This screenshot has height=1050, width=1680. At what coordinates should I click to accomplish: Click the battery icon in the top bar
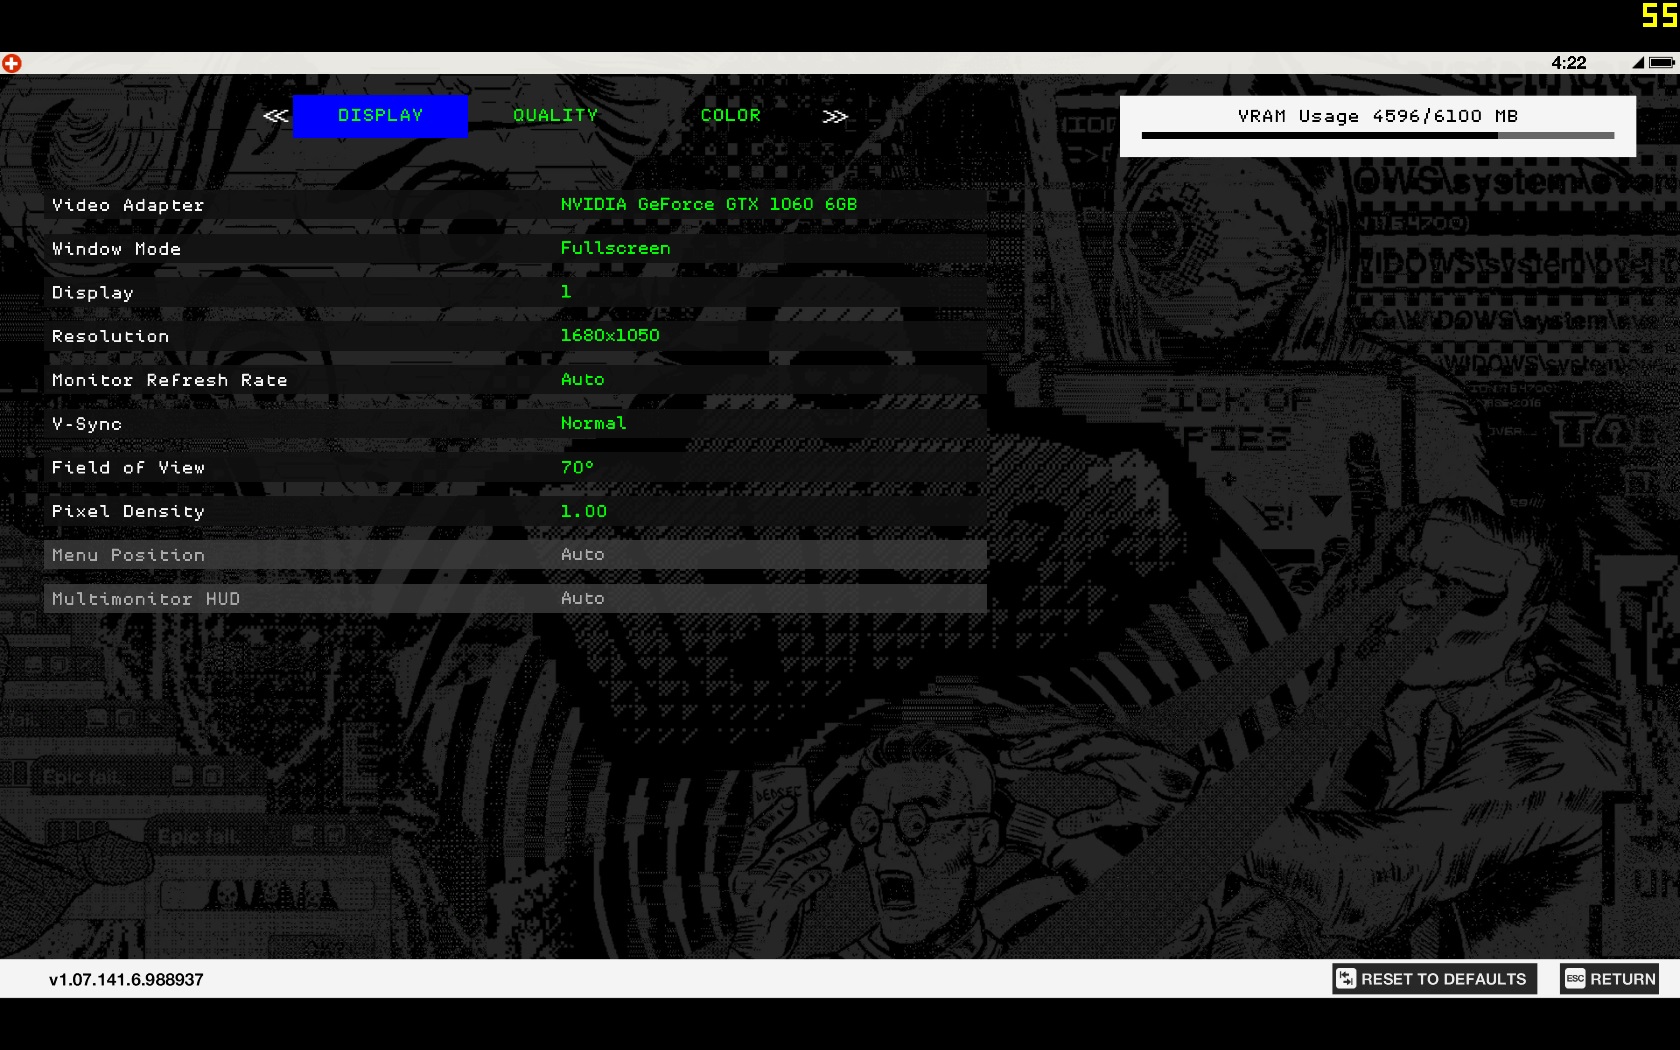pos(1662,62)
